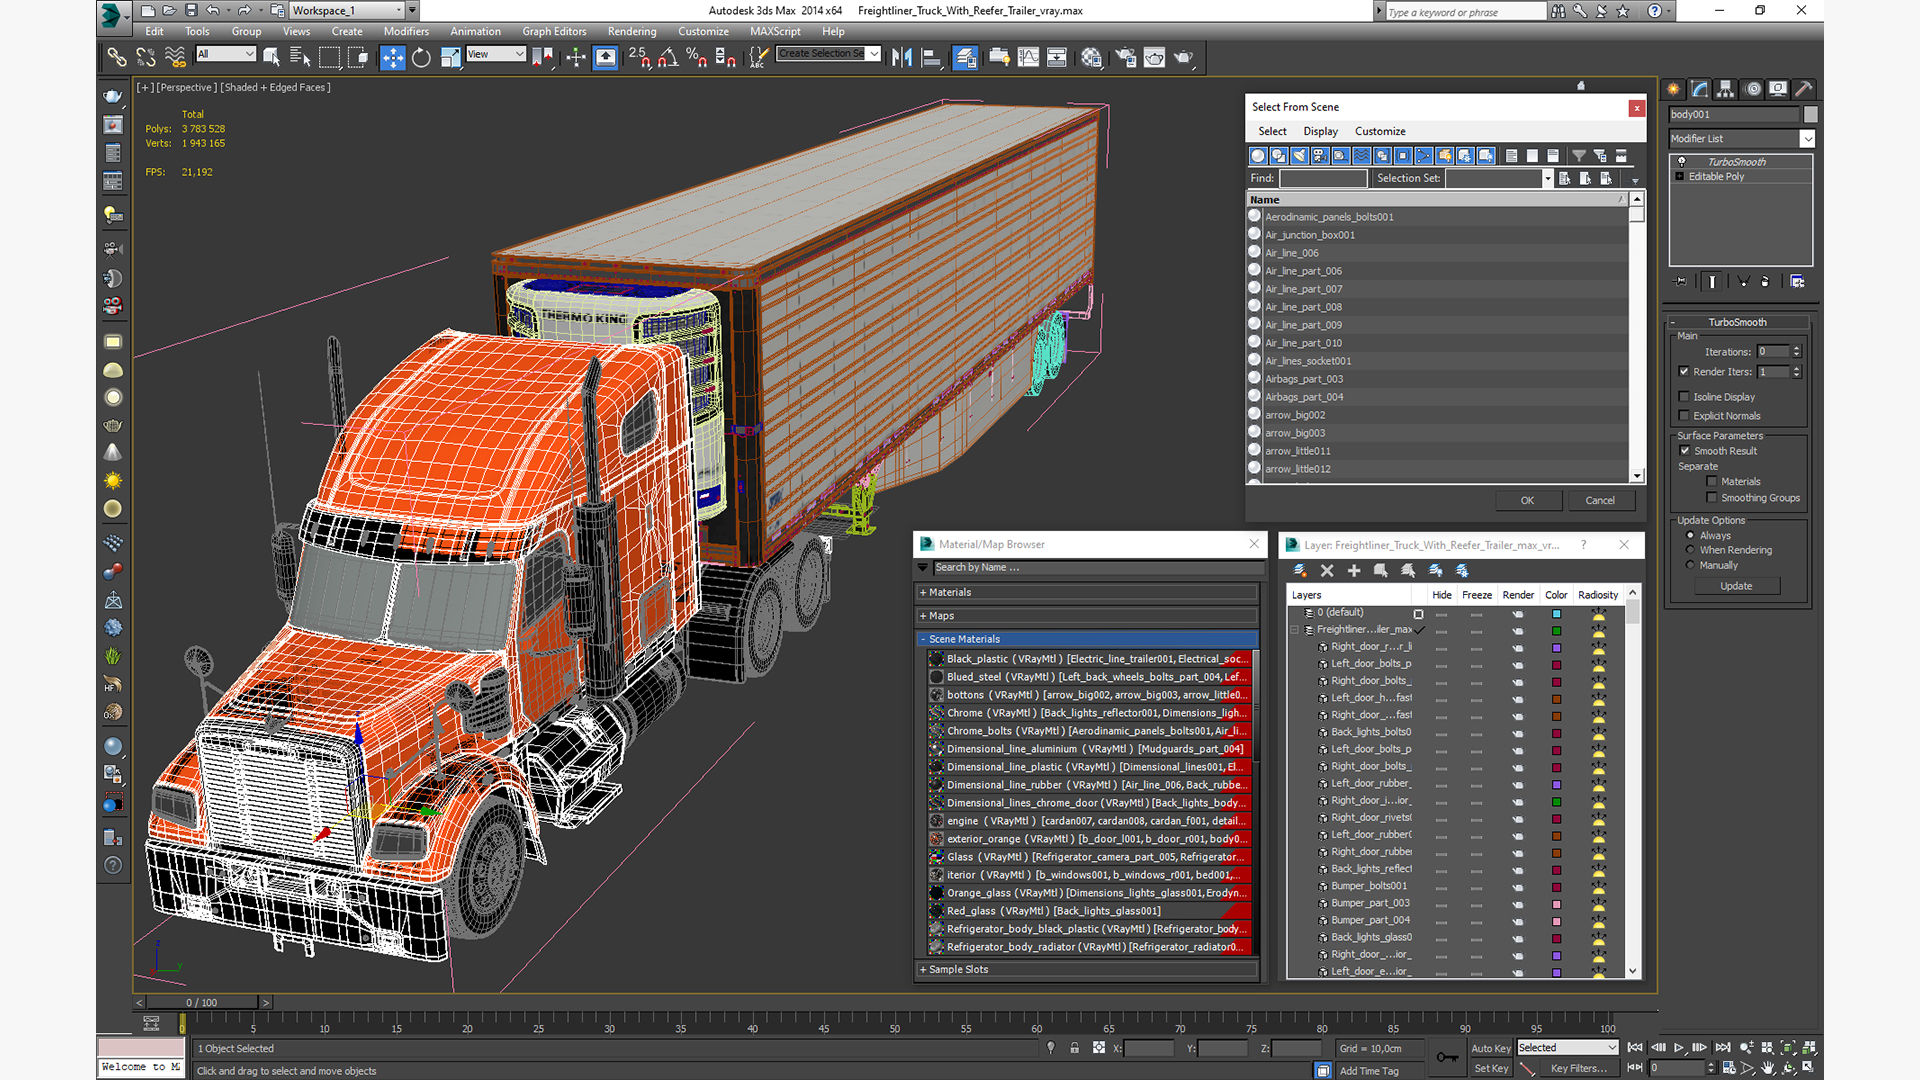Enable the Isoline Display checkbox
The height and width of the screenshot is (1080, 1920).
coord(1684,397)
